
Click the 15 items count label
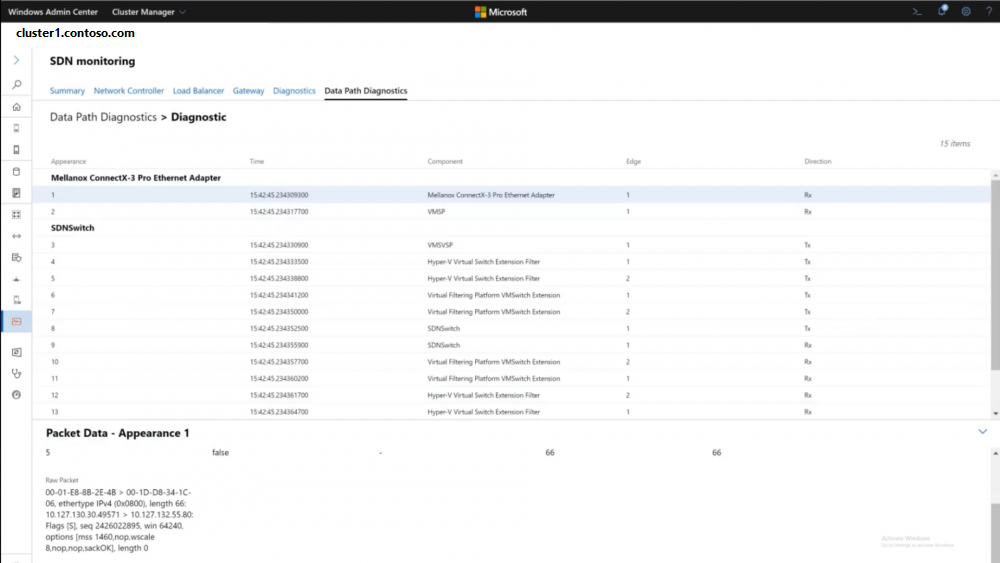click(955, 143)
